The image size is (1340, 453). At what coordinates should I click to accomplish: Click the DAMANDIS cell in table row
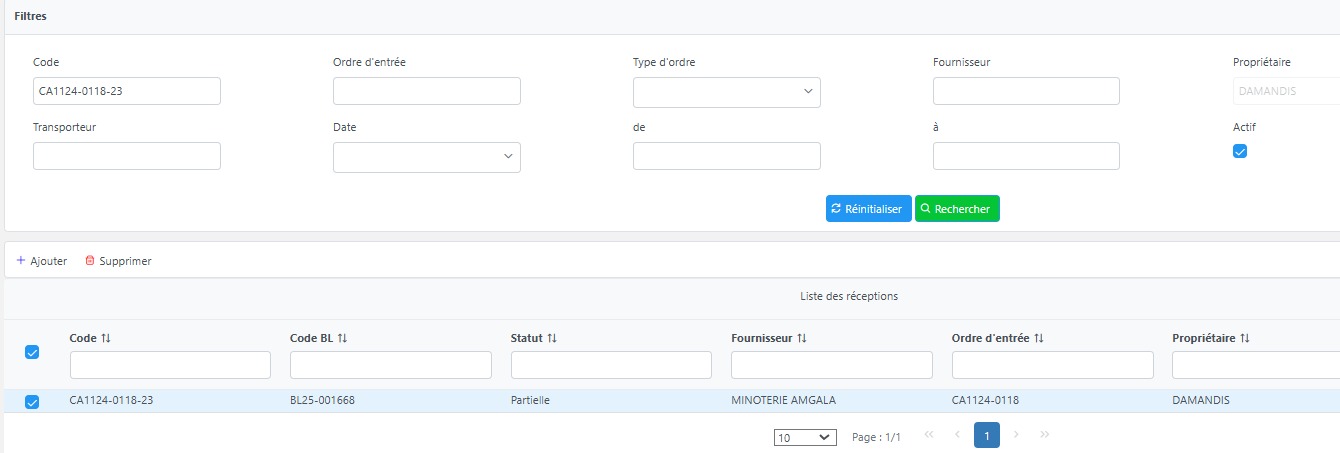[x=1201, y=401]
